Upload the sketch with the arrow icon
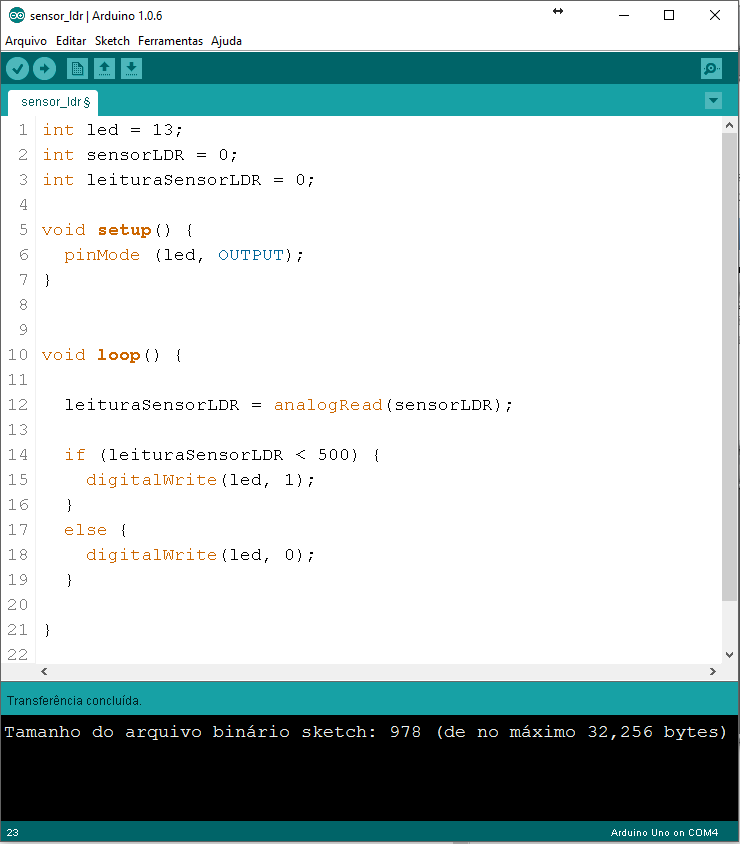Viewport: 740px width, 844px height. coord(44,68)
